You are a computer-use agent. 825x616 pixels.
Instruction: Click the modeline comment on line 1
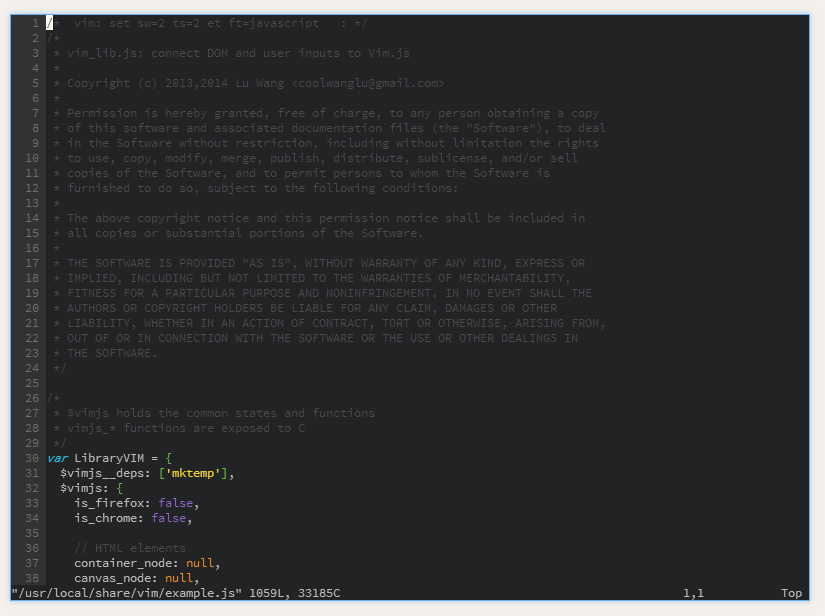207,23
